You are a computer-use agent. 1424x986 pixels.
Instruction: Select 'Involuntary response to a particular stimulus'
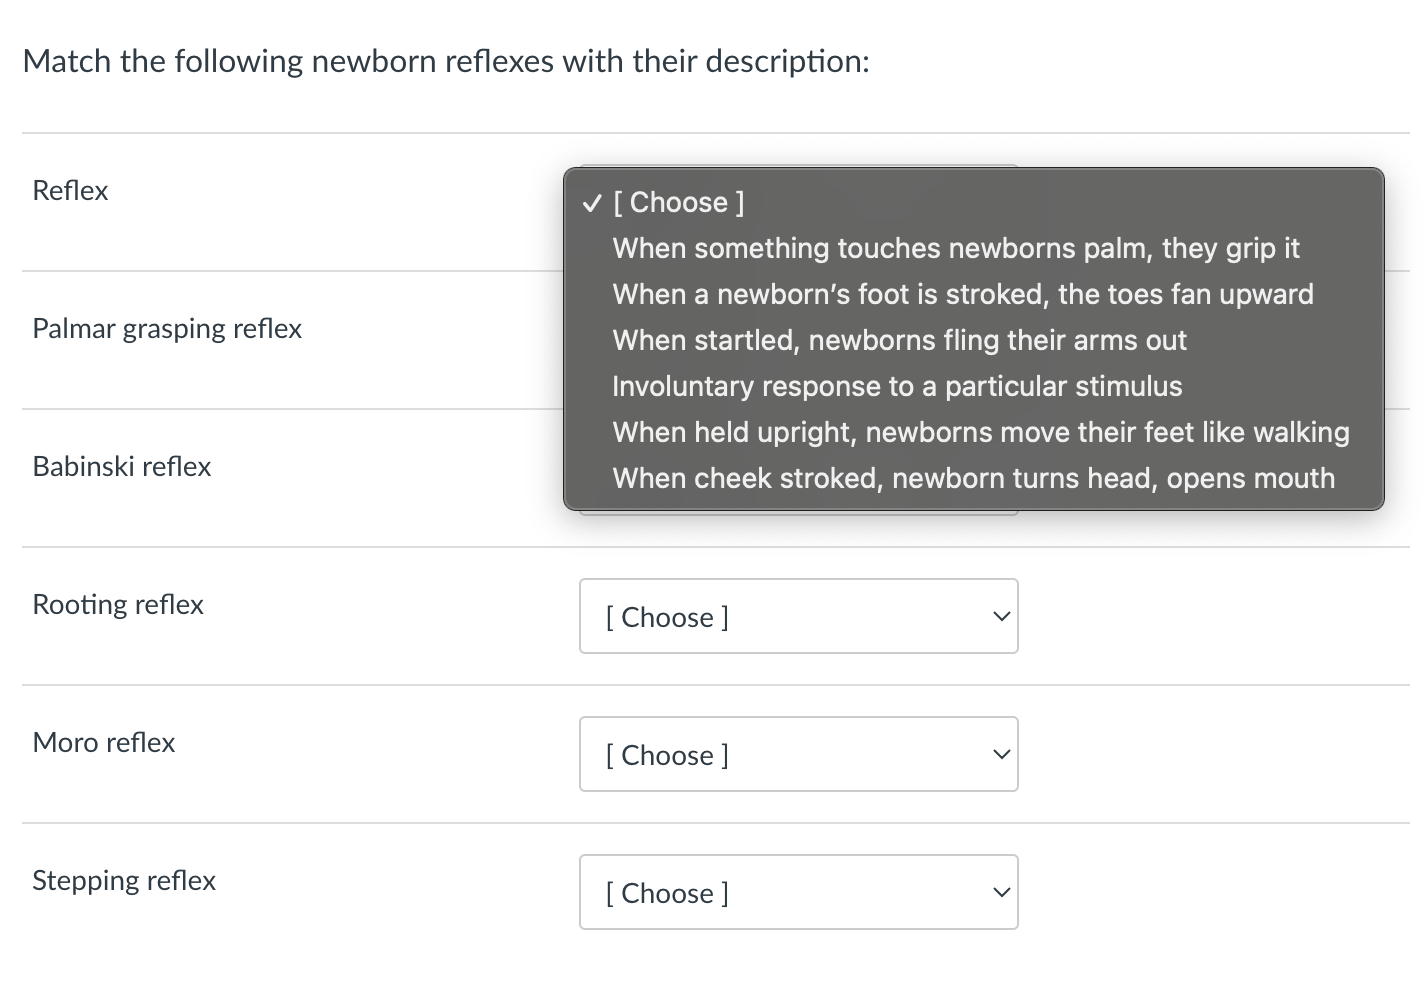point(897,386)
